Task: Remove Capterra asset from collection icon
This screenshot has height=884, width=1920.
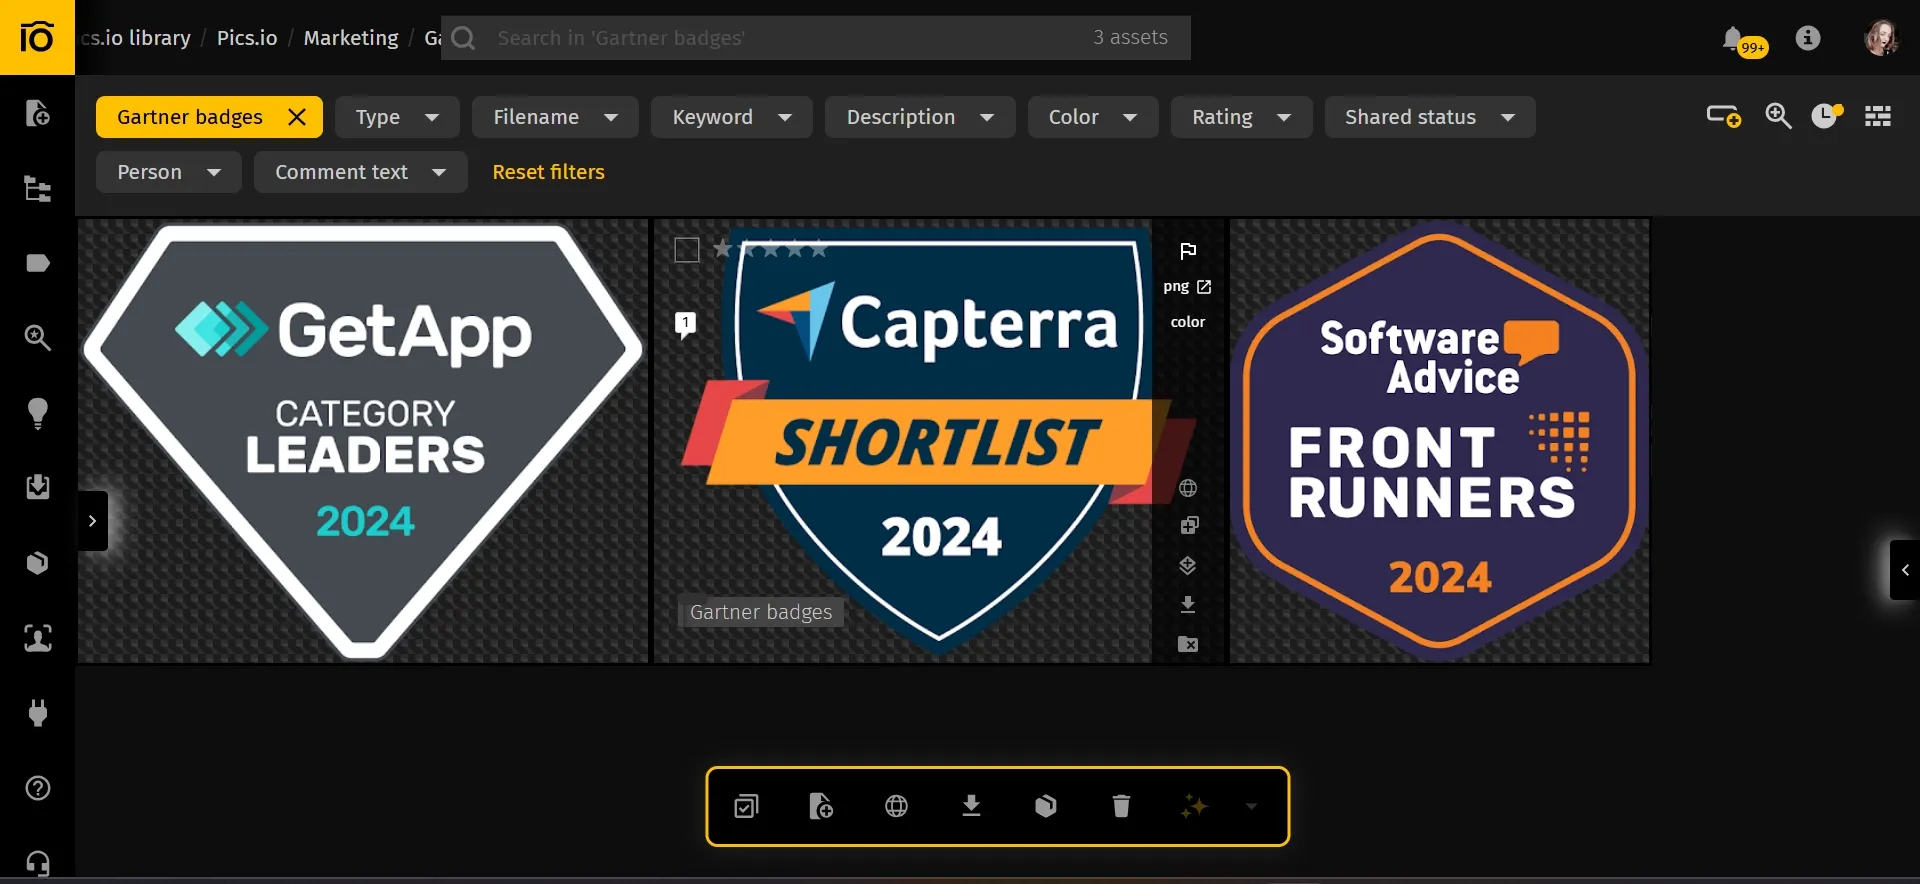Action: [1188, 644]
